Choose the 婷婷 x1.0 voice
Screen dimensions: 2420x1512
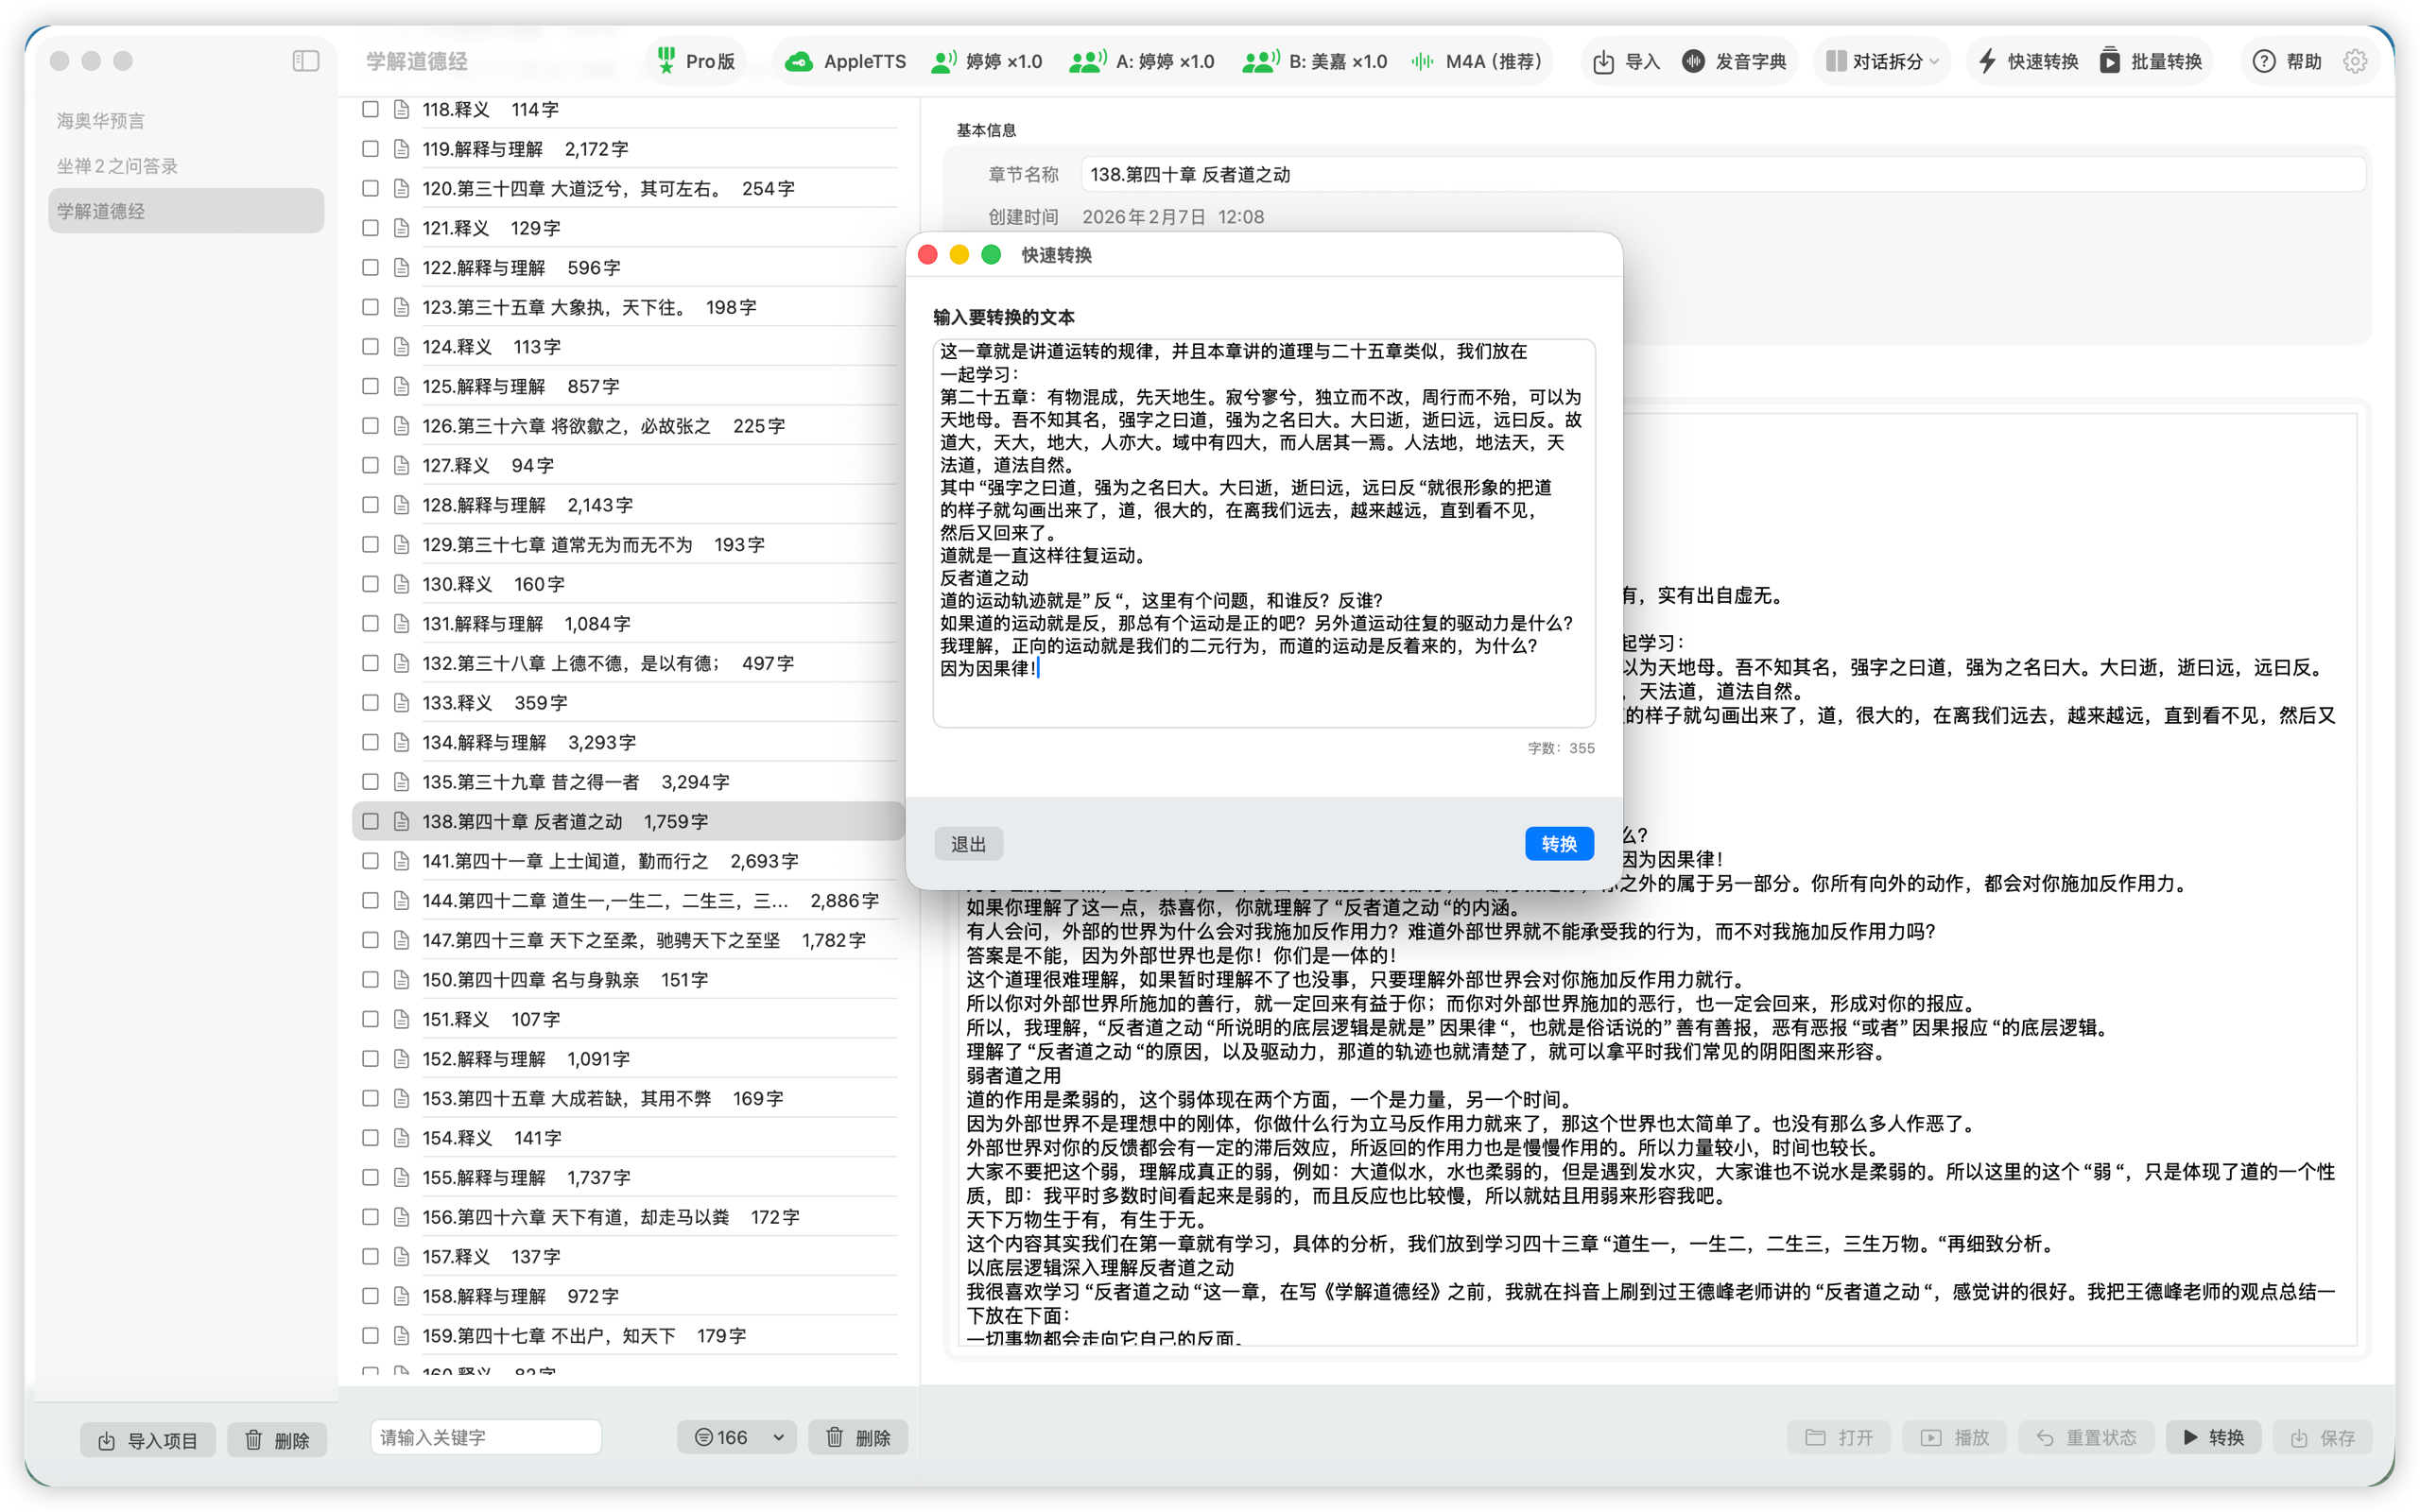pos(986,61)
